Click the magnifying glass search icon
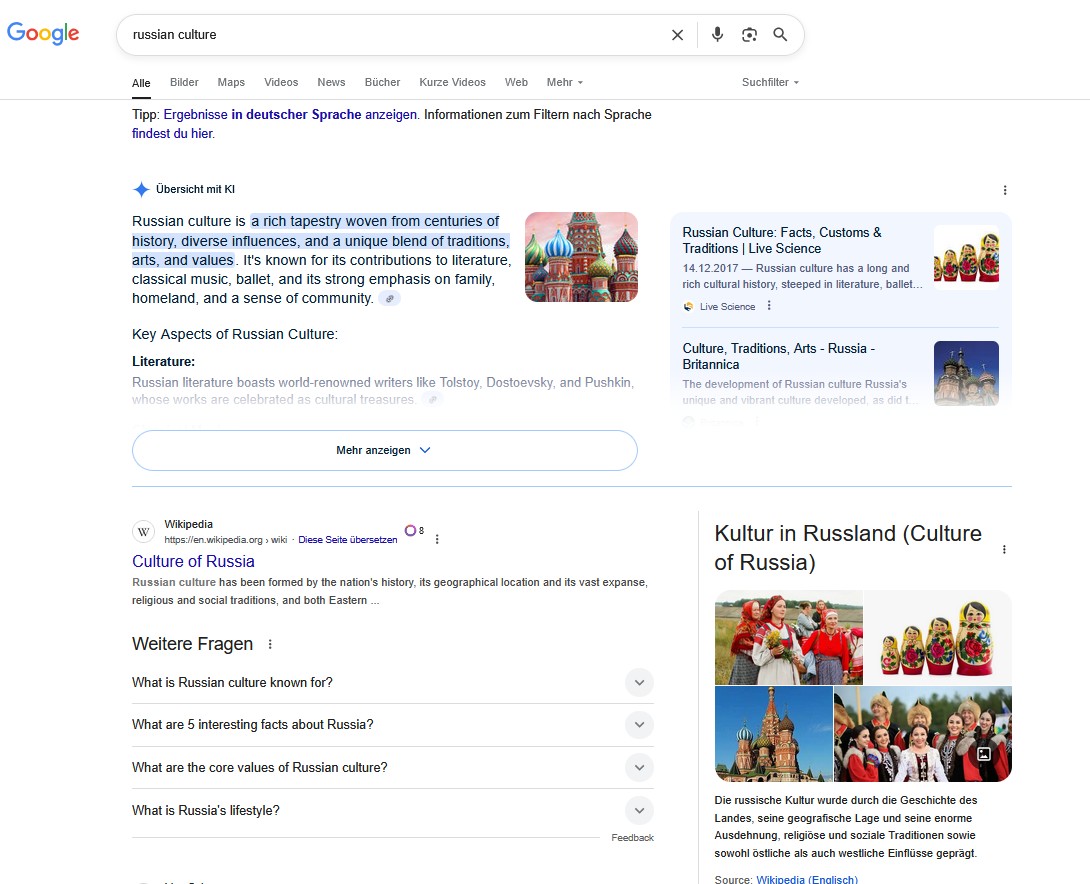 pos(780,35)
